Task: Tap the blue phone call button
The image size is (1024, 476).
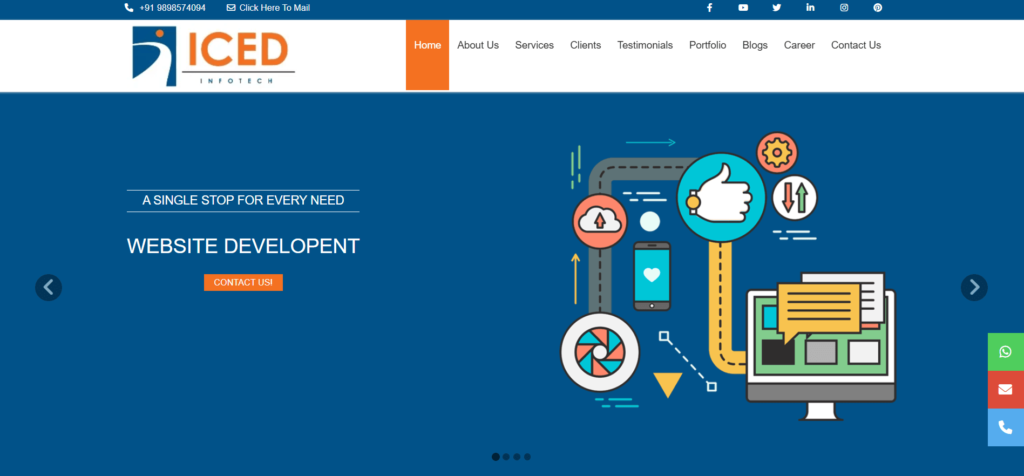Action: click(1005, 427)
